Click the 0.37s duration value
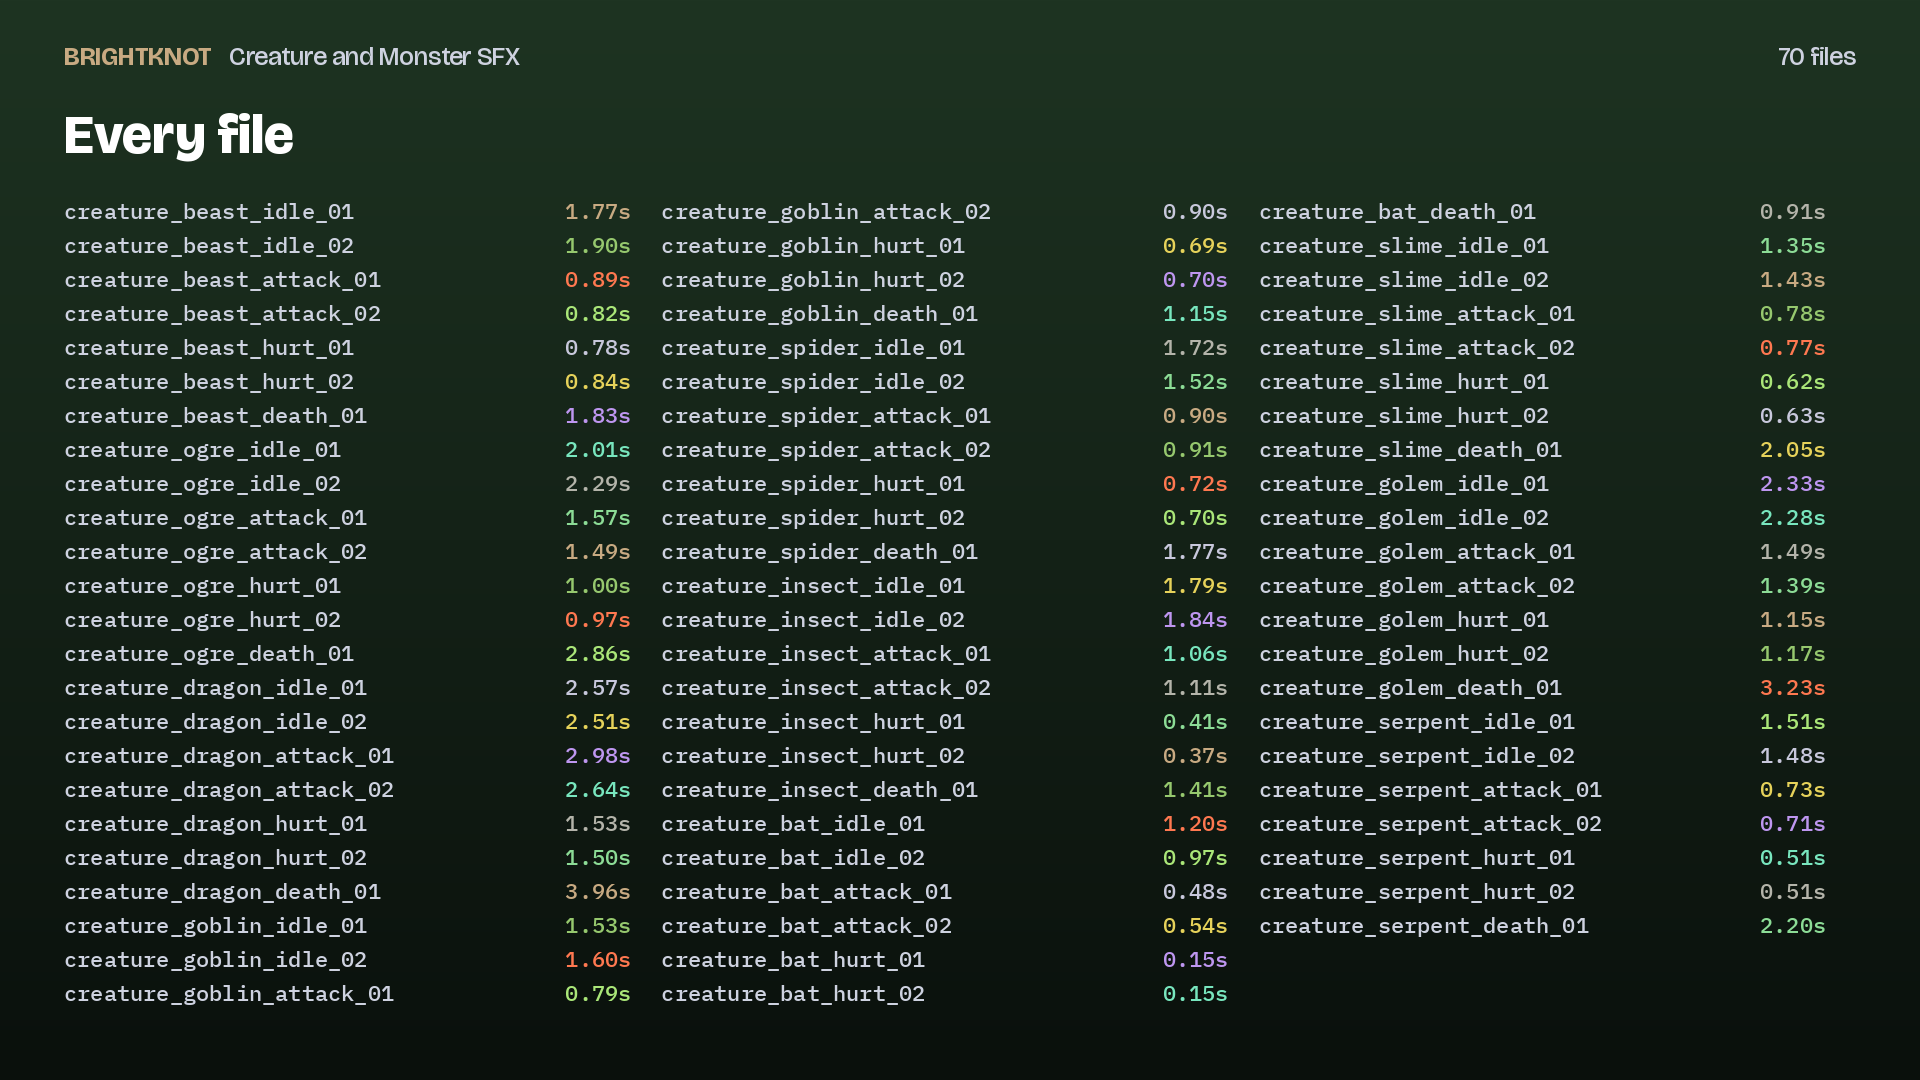 (x=1195, y=756)
